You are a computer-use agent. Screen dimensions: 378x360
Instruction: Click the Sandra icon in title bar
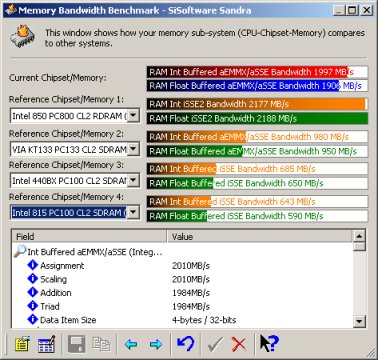[10, 10]
